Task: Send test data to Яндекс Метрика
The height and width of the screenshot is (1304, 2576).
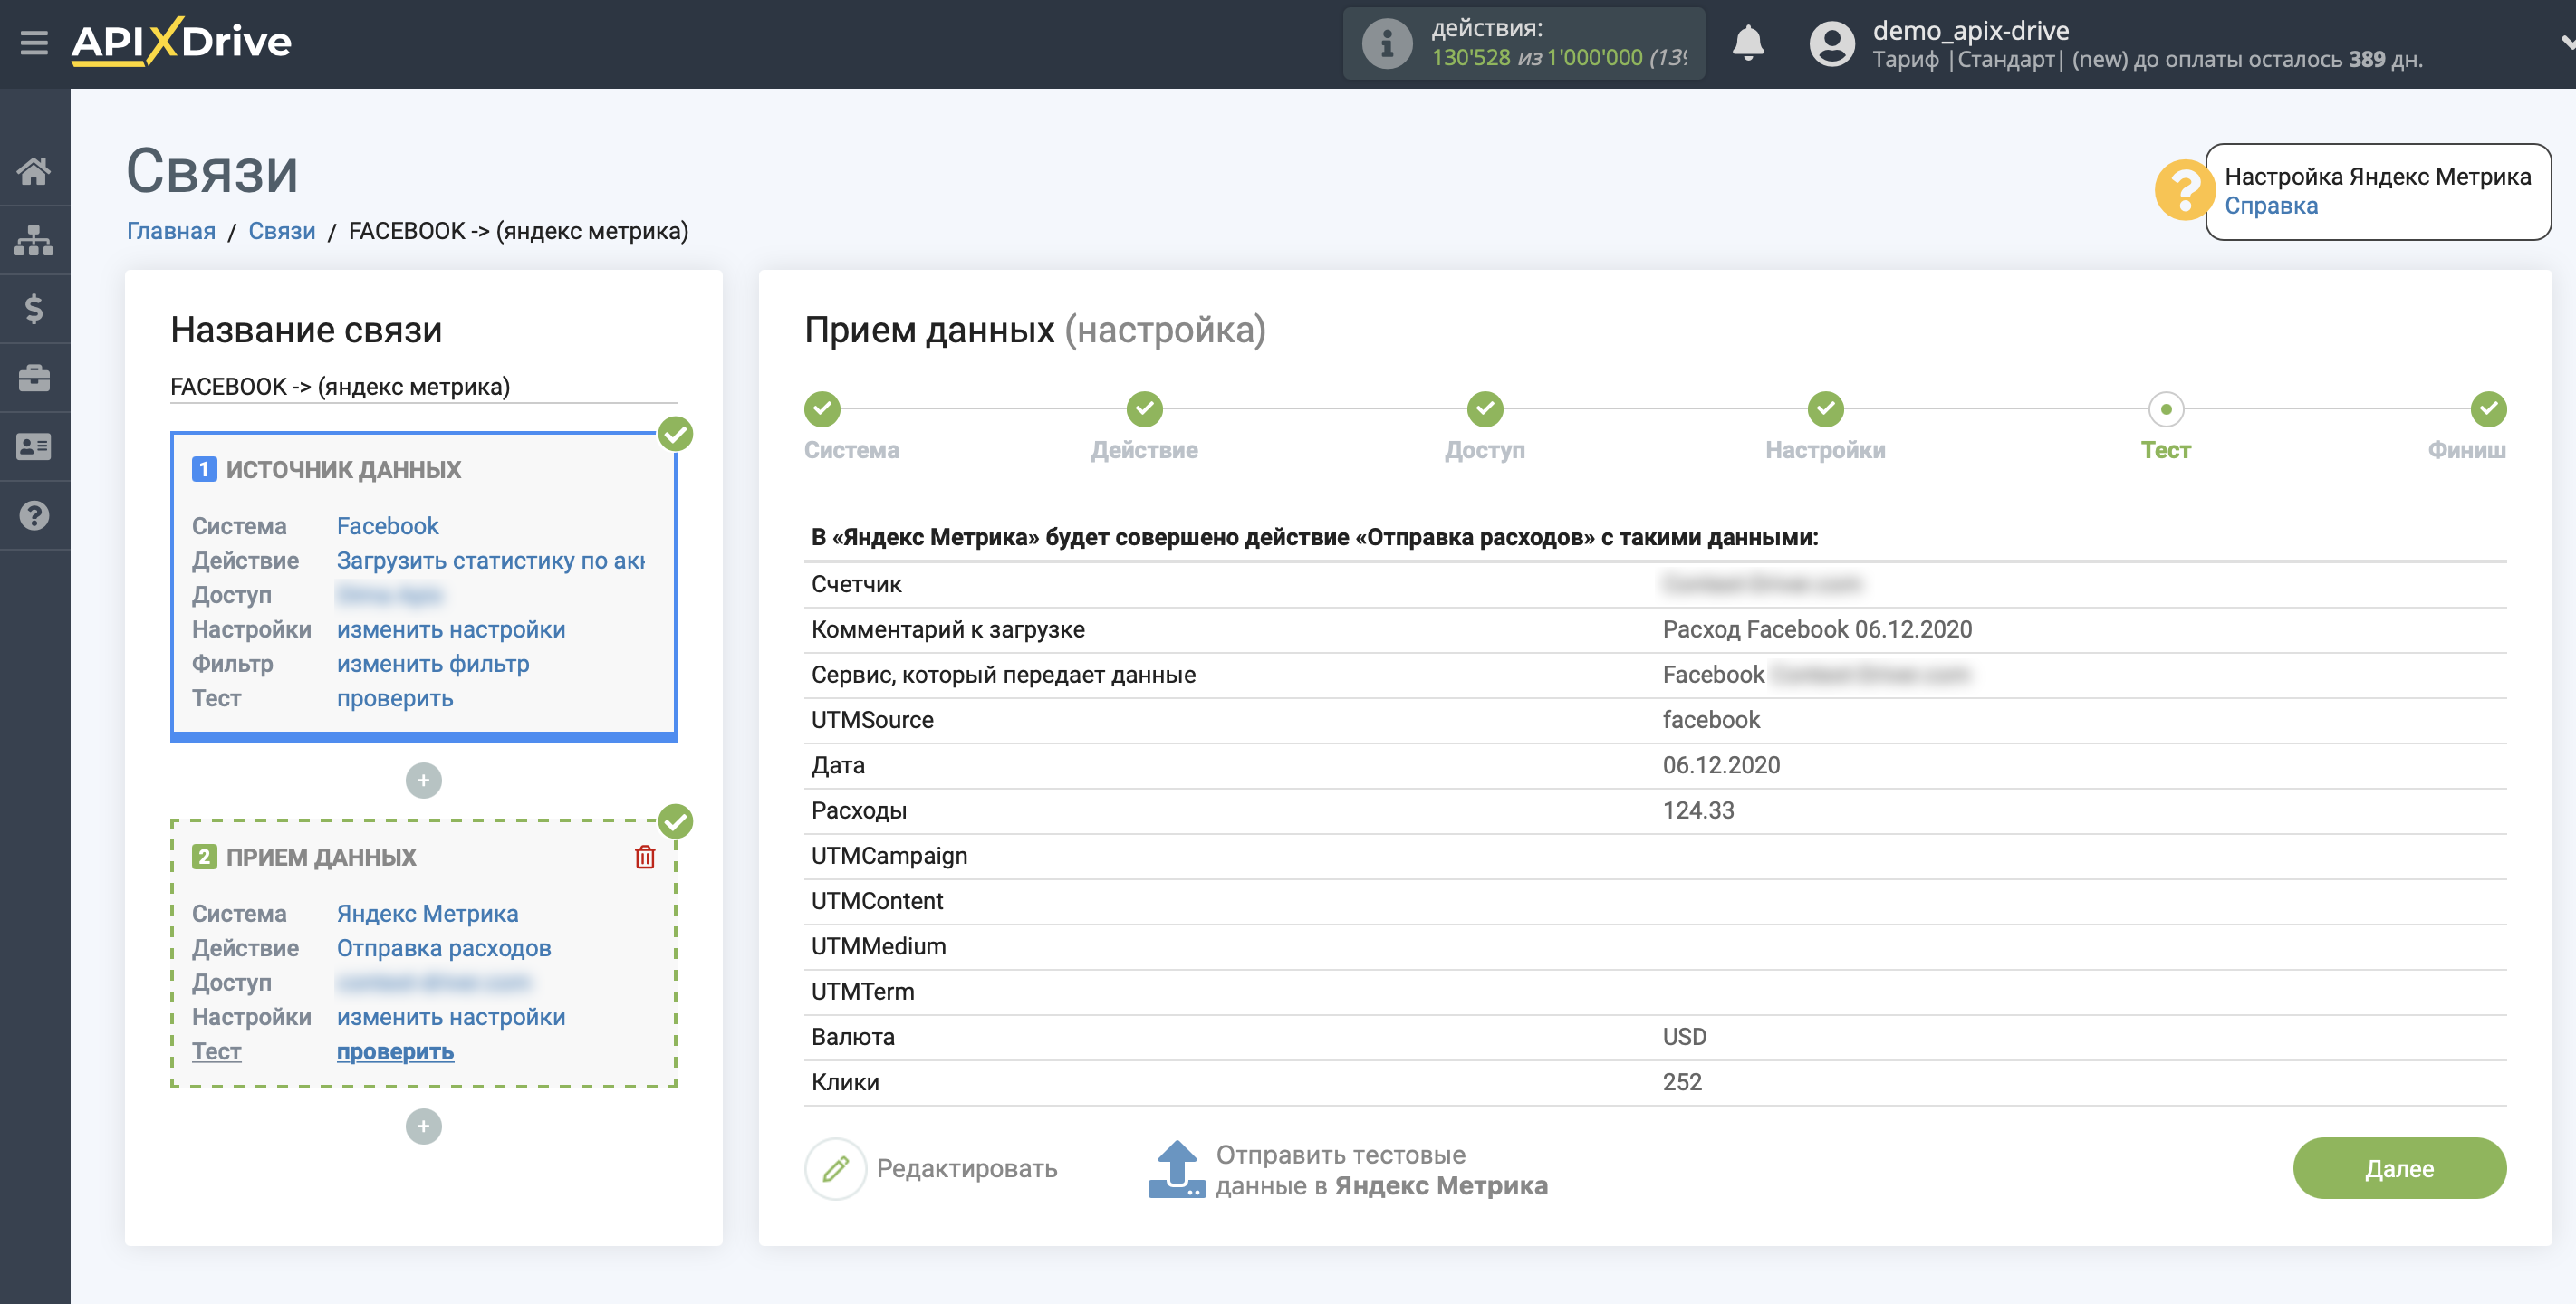Action: [x=1380, y=1170]
